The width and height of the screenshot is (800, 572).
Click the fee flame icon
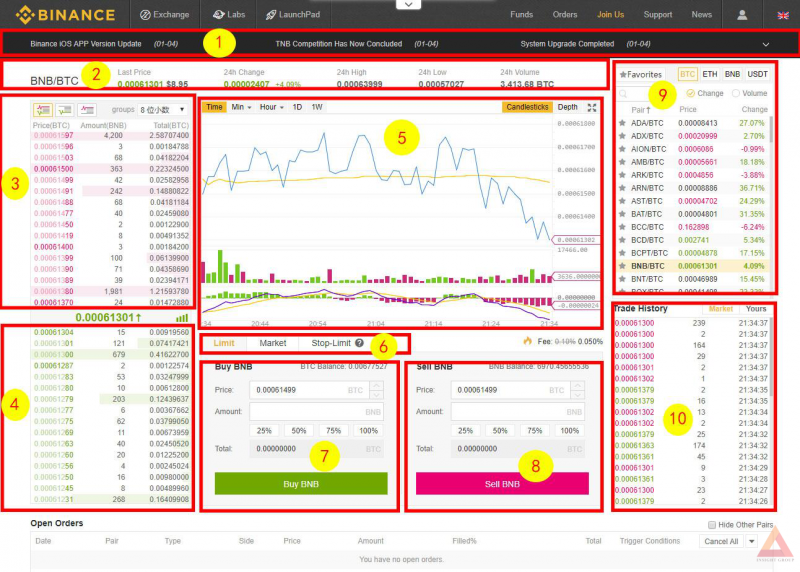528,341
